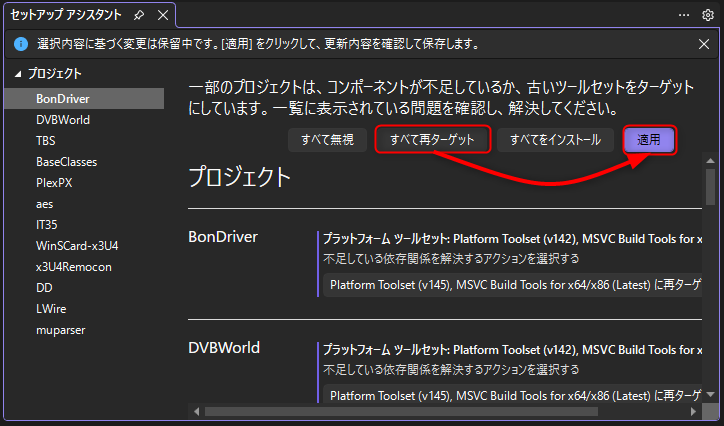
Task: Pin the セットアップ アシスタント tab
Action: pos(137,15)
